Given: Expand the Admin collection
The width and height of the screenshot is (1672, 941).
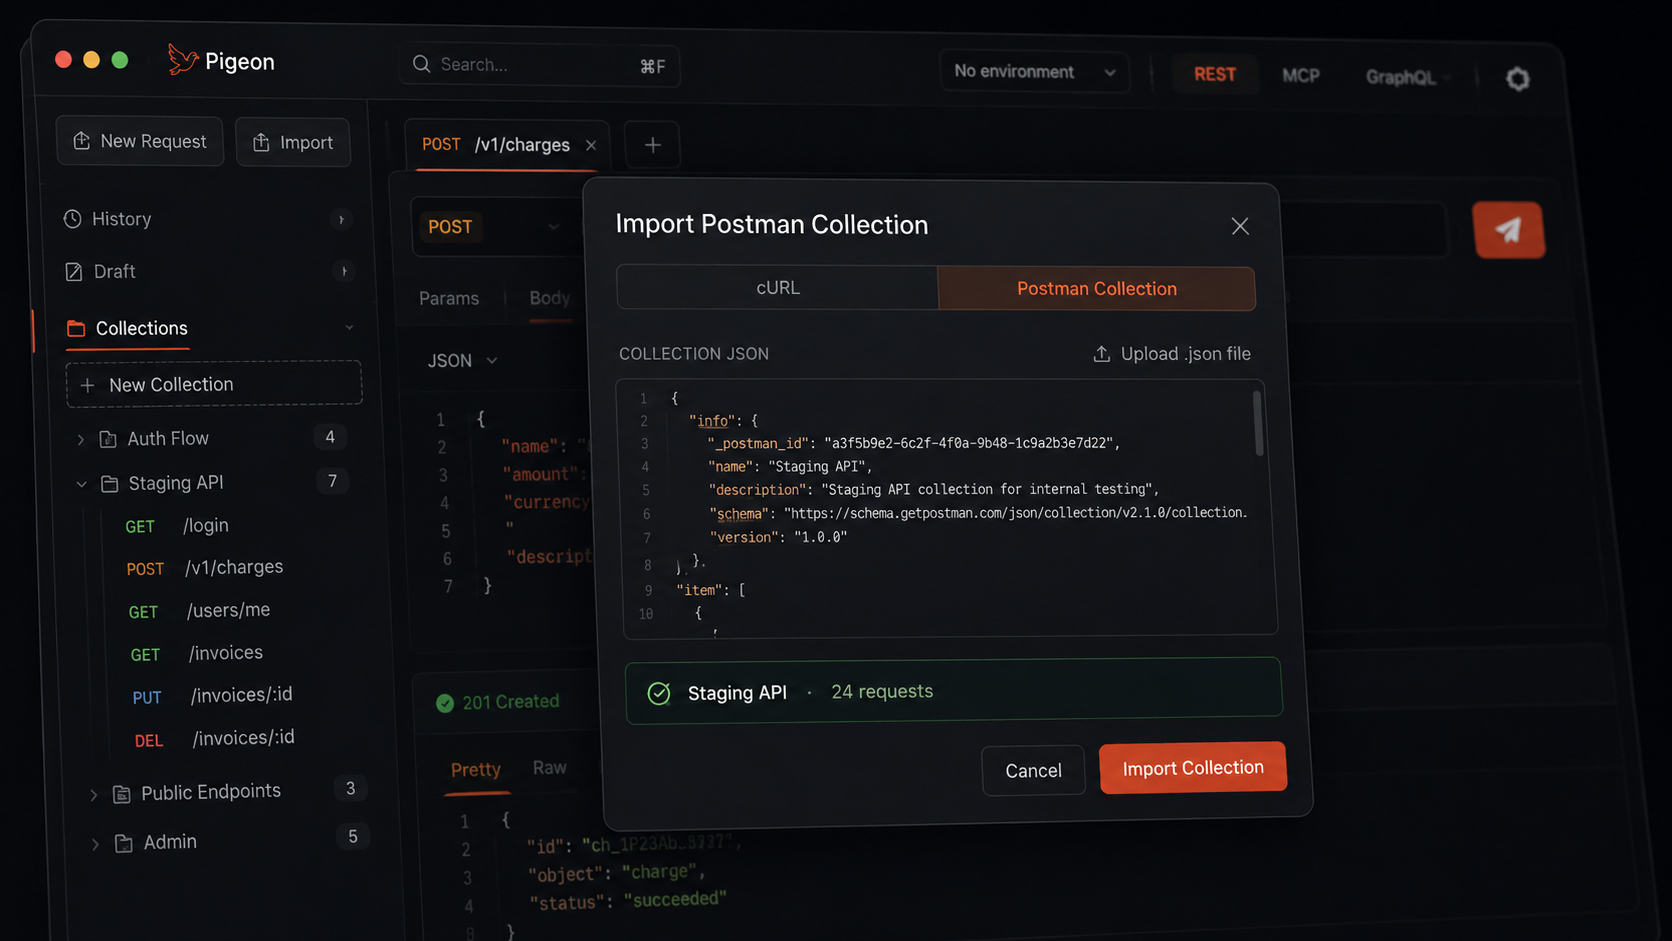Looking at the screenshot, I should coord(95,844).
